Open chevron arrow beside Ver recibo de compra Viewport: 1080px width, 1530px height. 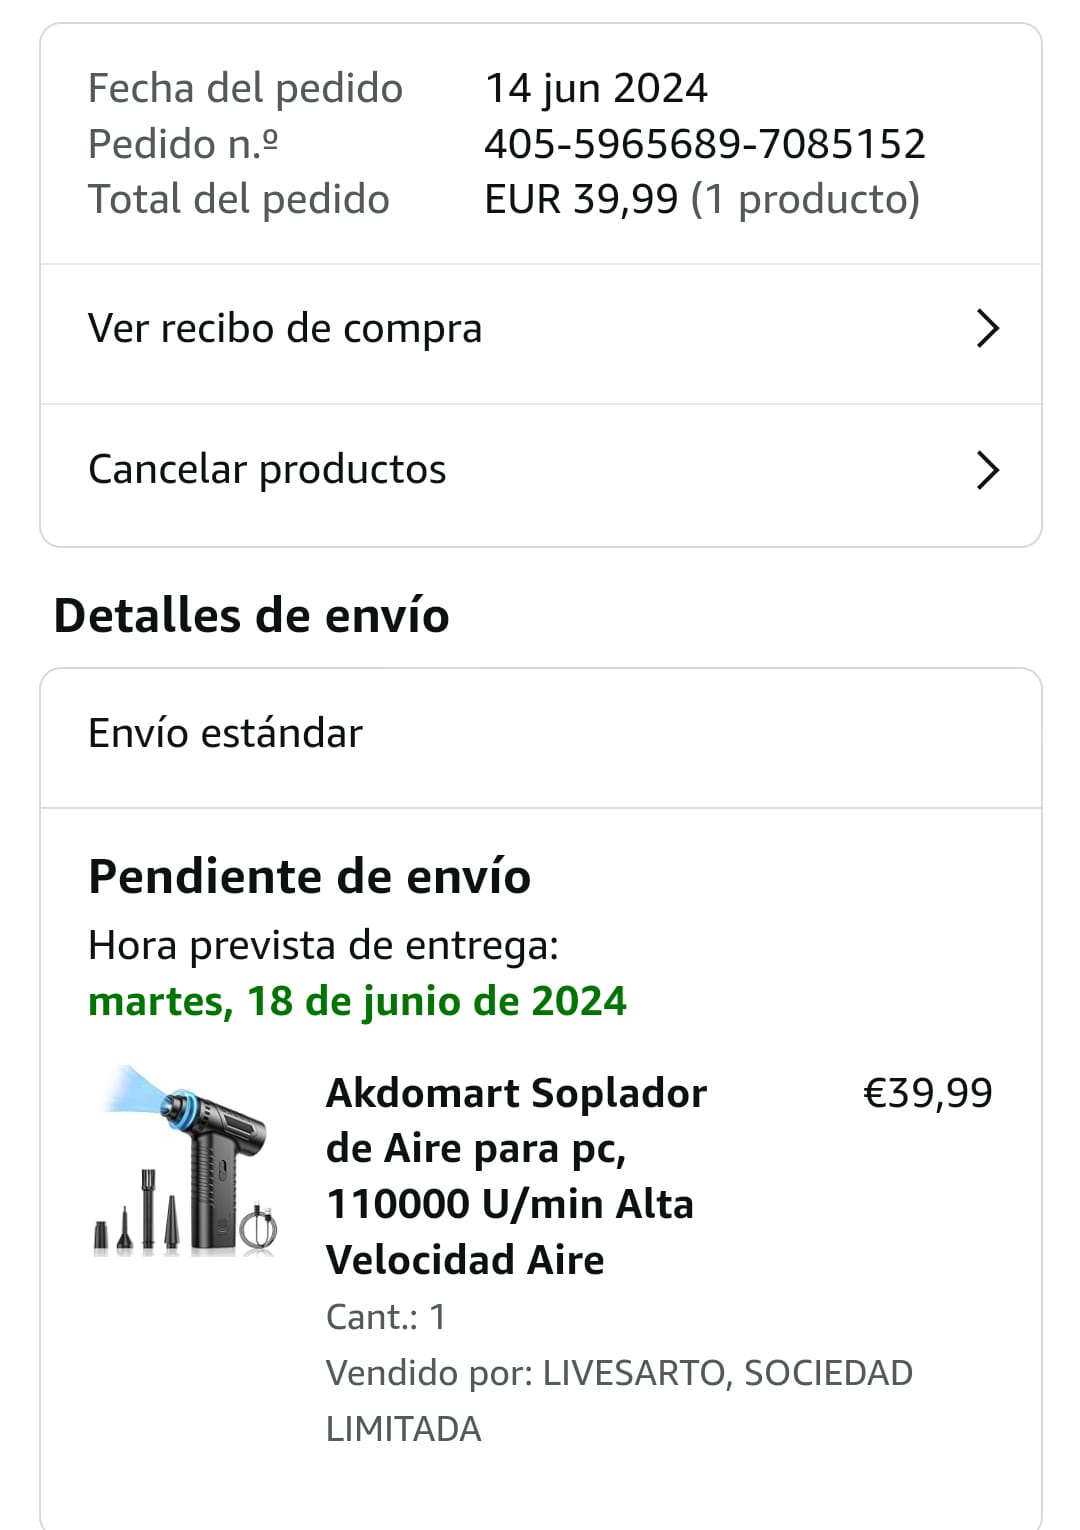[987, 328]
